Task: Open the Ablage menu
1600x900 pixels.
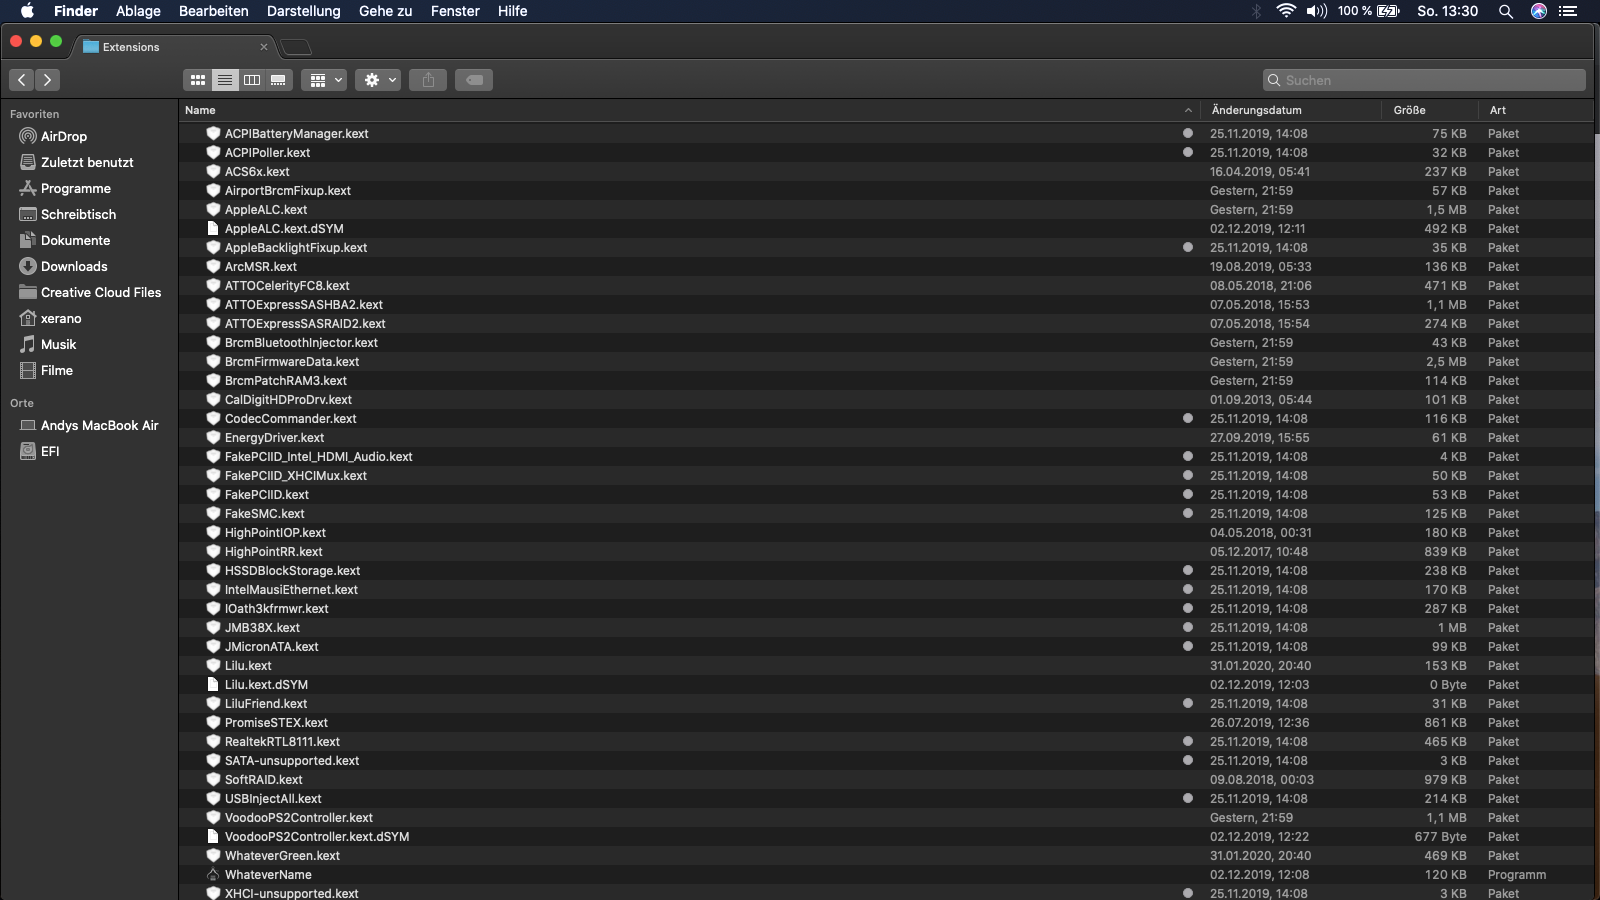Action: pyautogui.click(x=138, y=11)
